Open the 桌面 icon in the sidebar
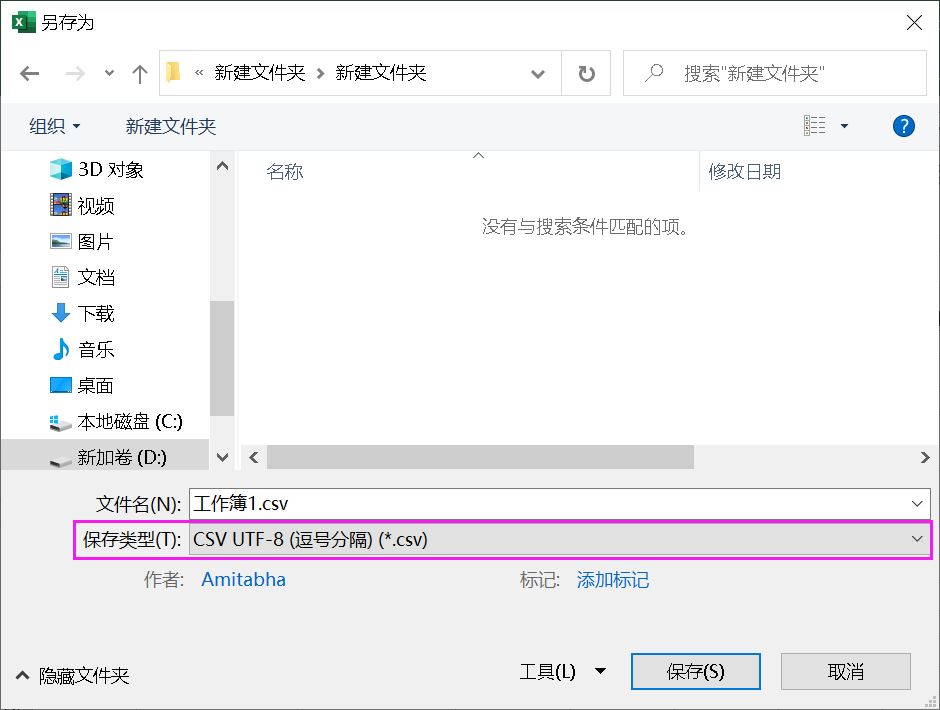Image resolution: width=940 pixels, height=710 pixels. (62, 385)
